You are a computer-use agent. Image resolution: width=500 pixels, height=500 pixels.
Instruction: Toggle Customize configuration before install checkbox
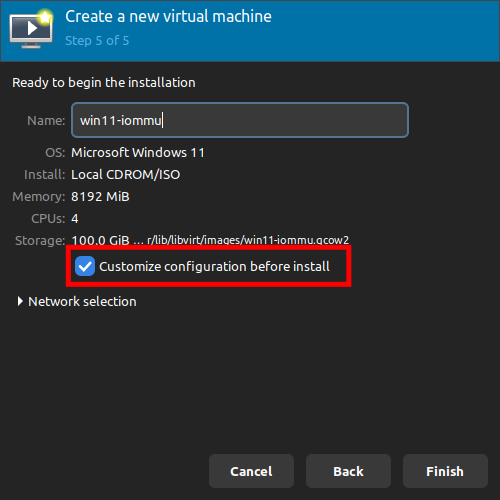click(85, 266)
